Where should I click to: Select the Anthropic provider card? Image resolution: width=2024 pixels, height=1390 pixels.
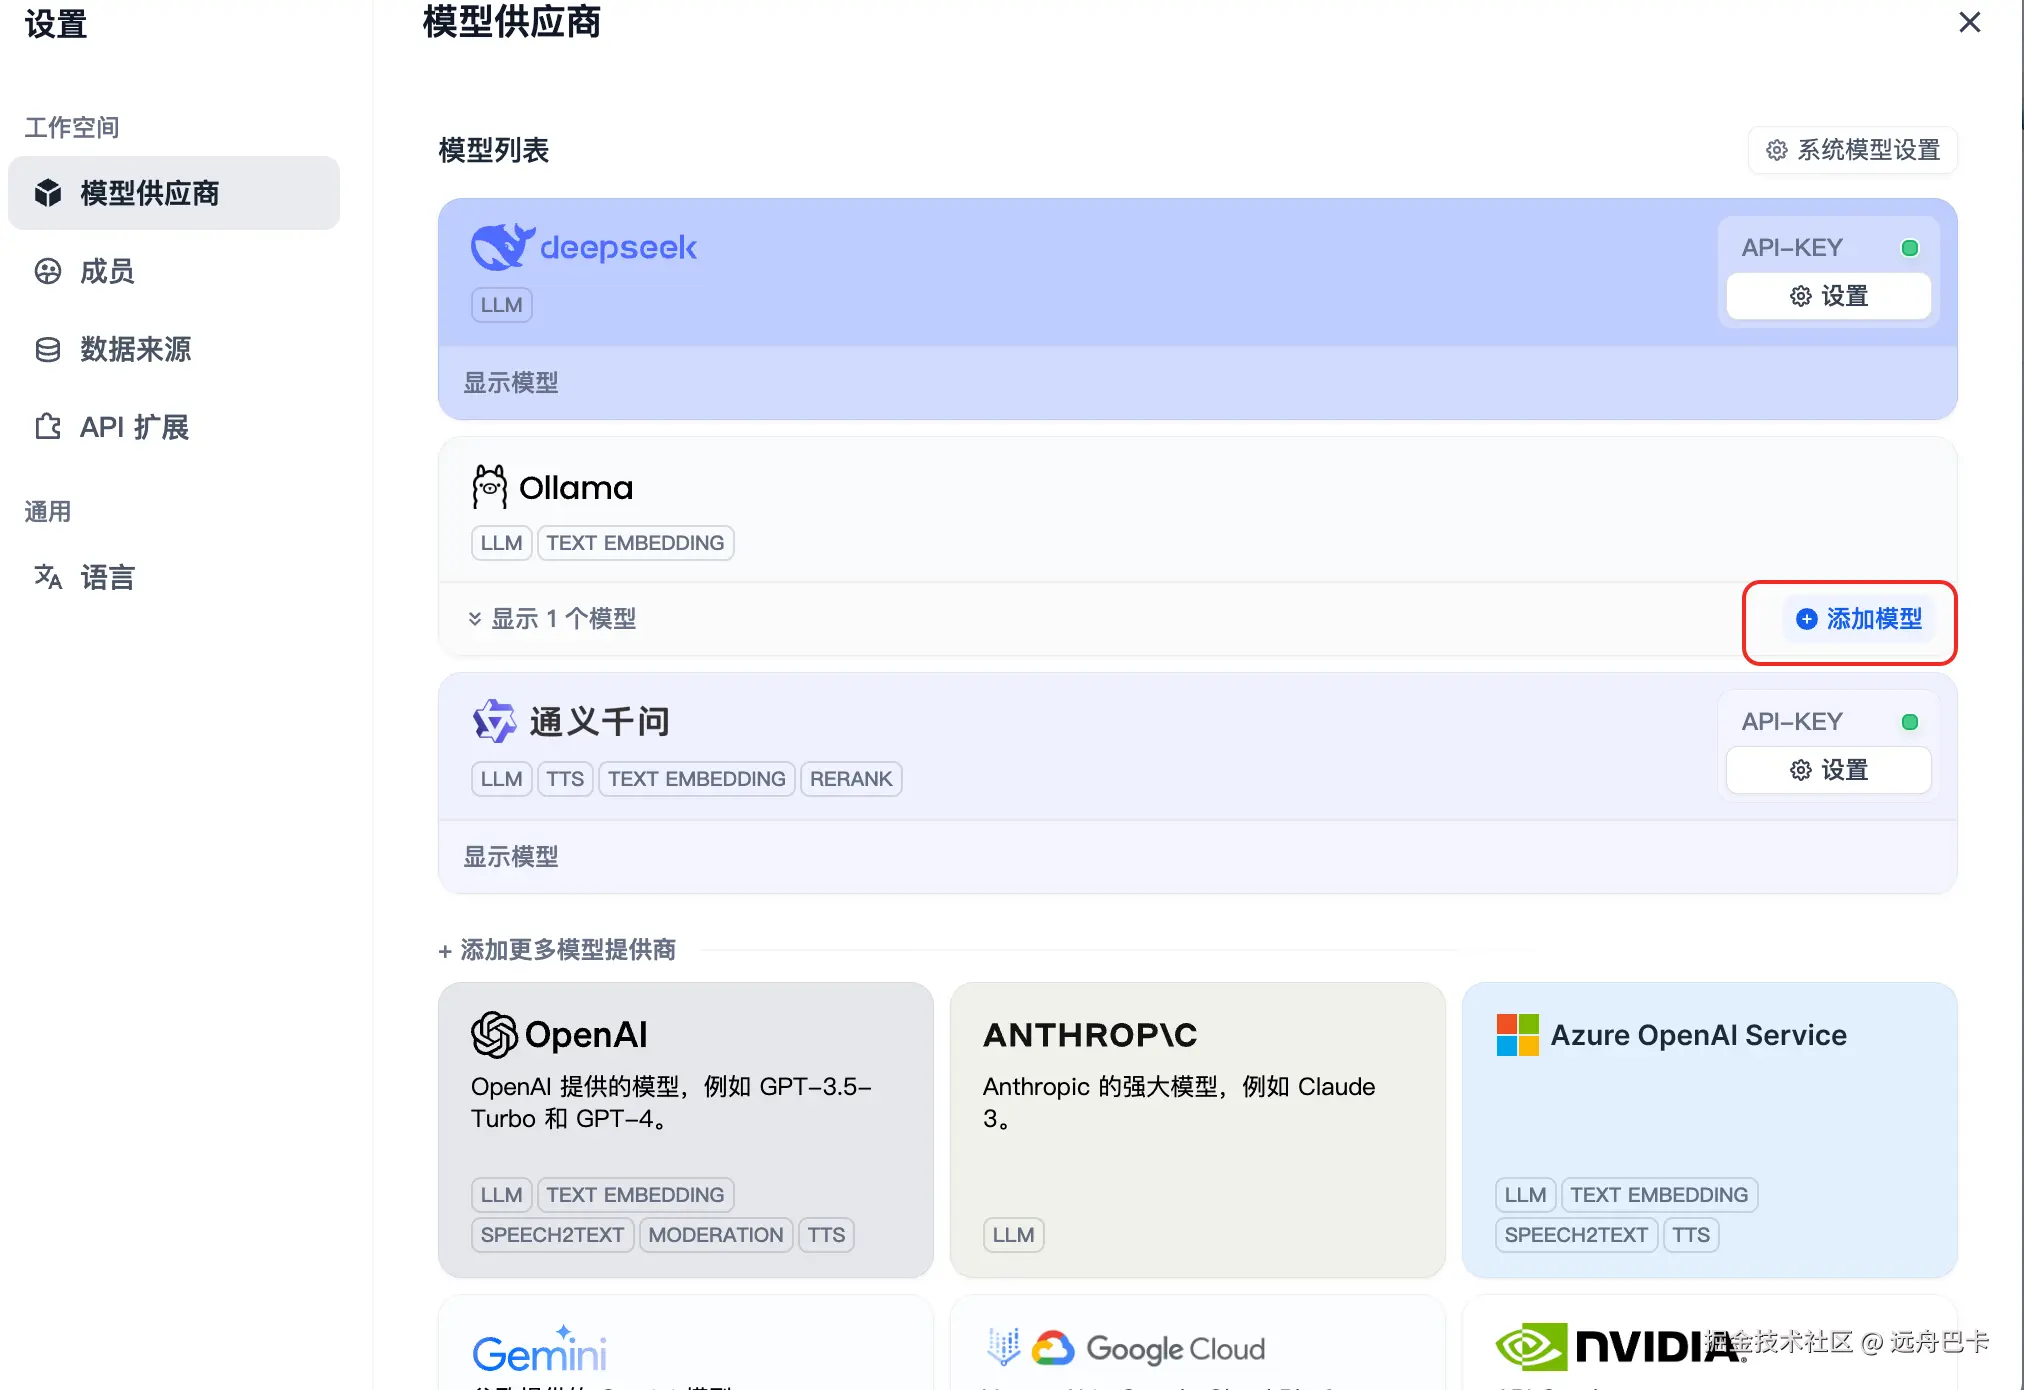[x=1197, y=1129]
